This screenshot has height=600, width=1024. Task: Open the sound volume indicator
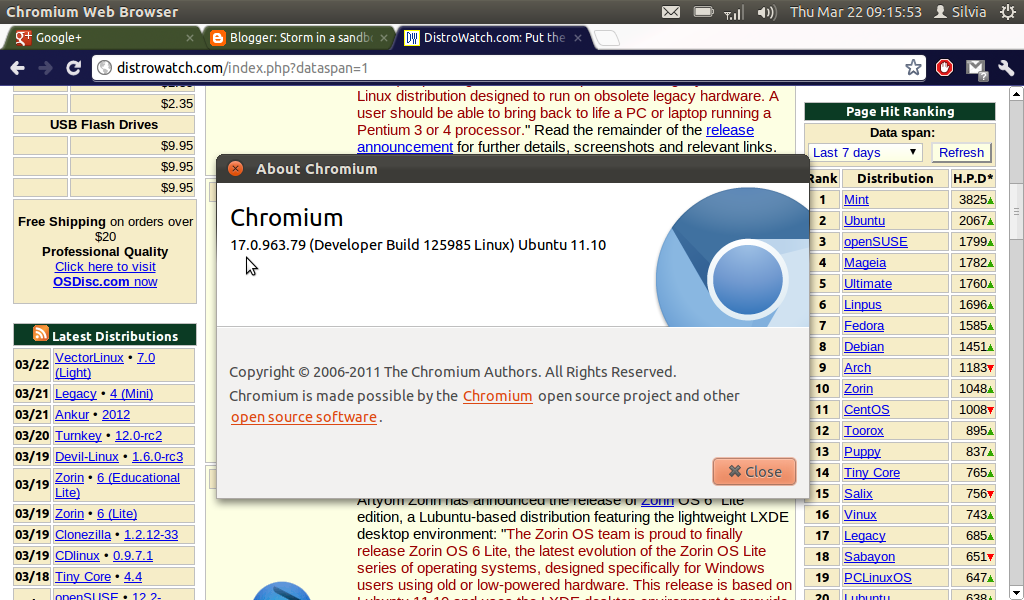767,12
